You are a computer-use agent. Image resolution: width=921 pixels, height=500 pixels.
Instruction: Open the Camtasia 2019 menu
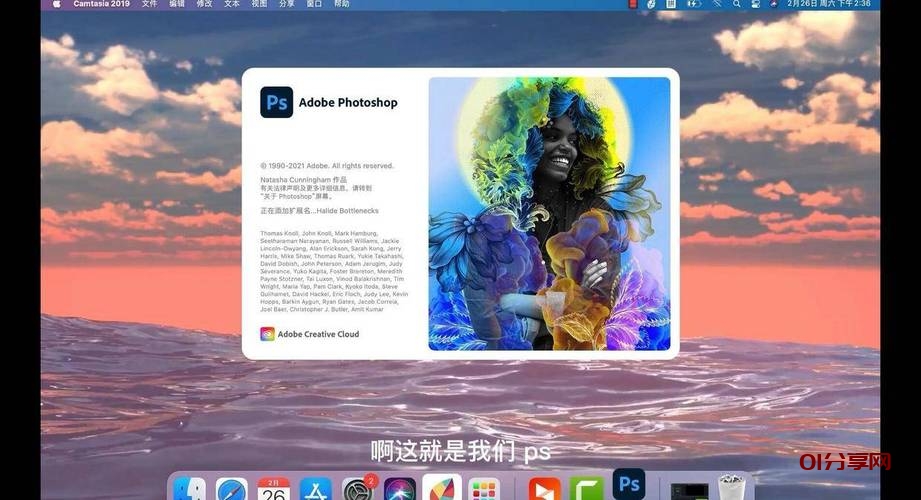(x=102, y=4)
